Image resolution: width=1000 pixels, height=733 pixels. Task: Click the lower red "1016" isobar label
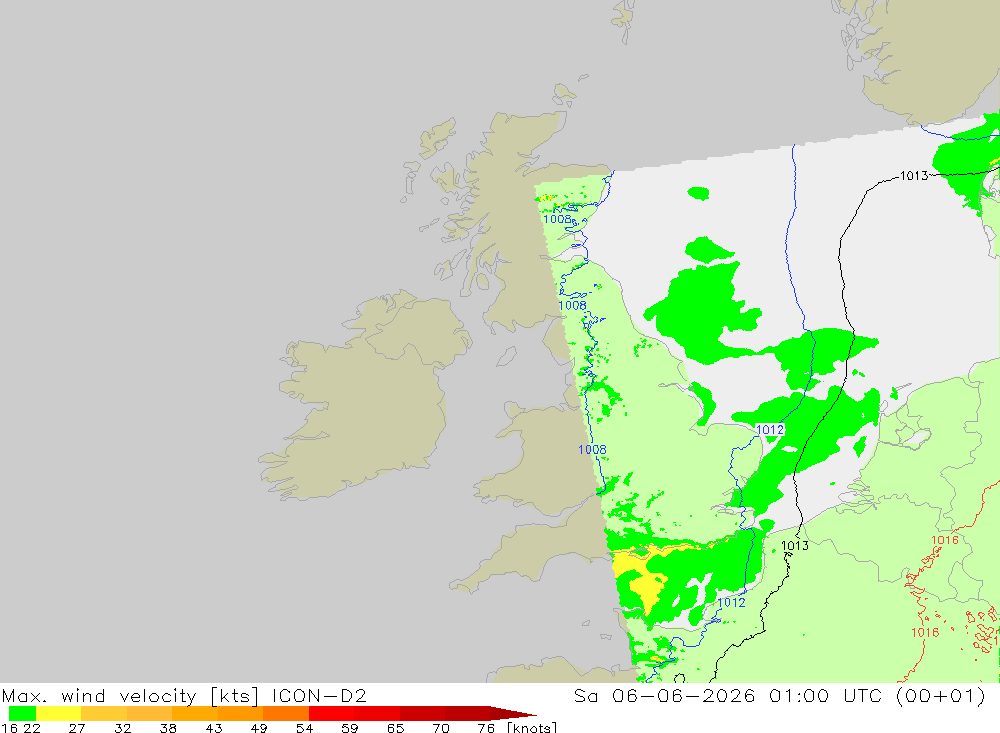925,632
